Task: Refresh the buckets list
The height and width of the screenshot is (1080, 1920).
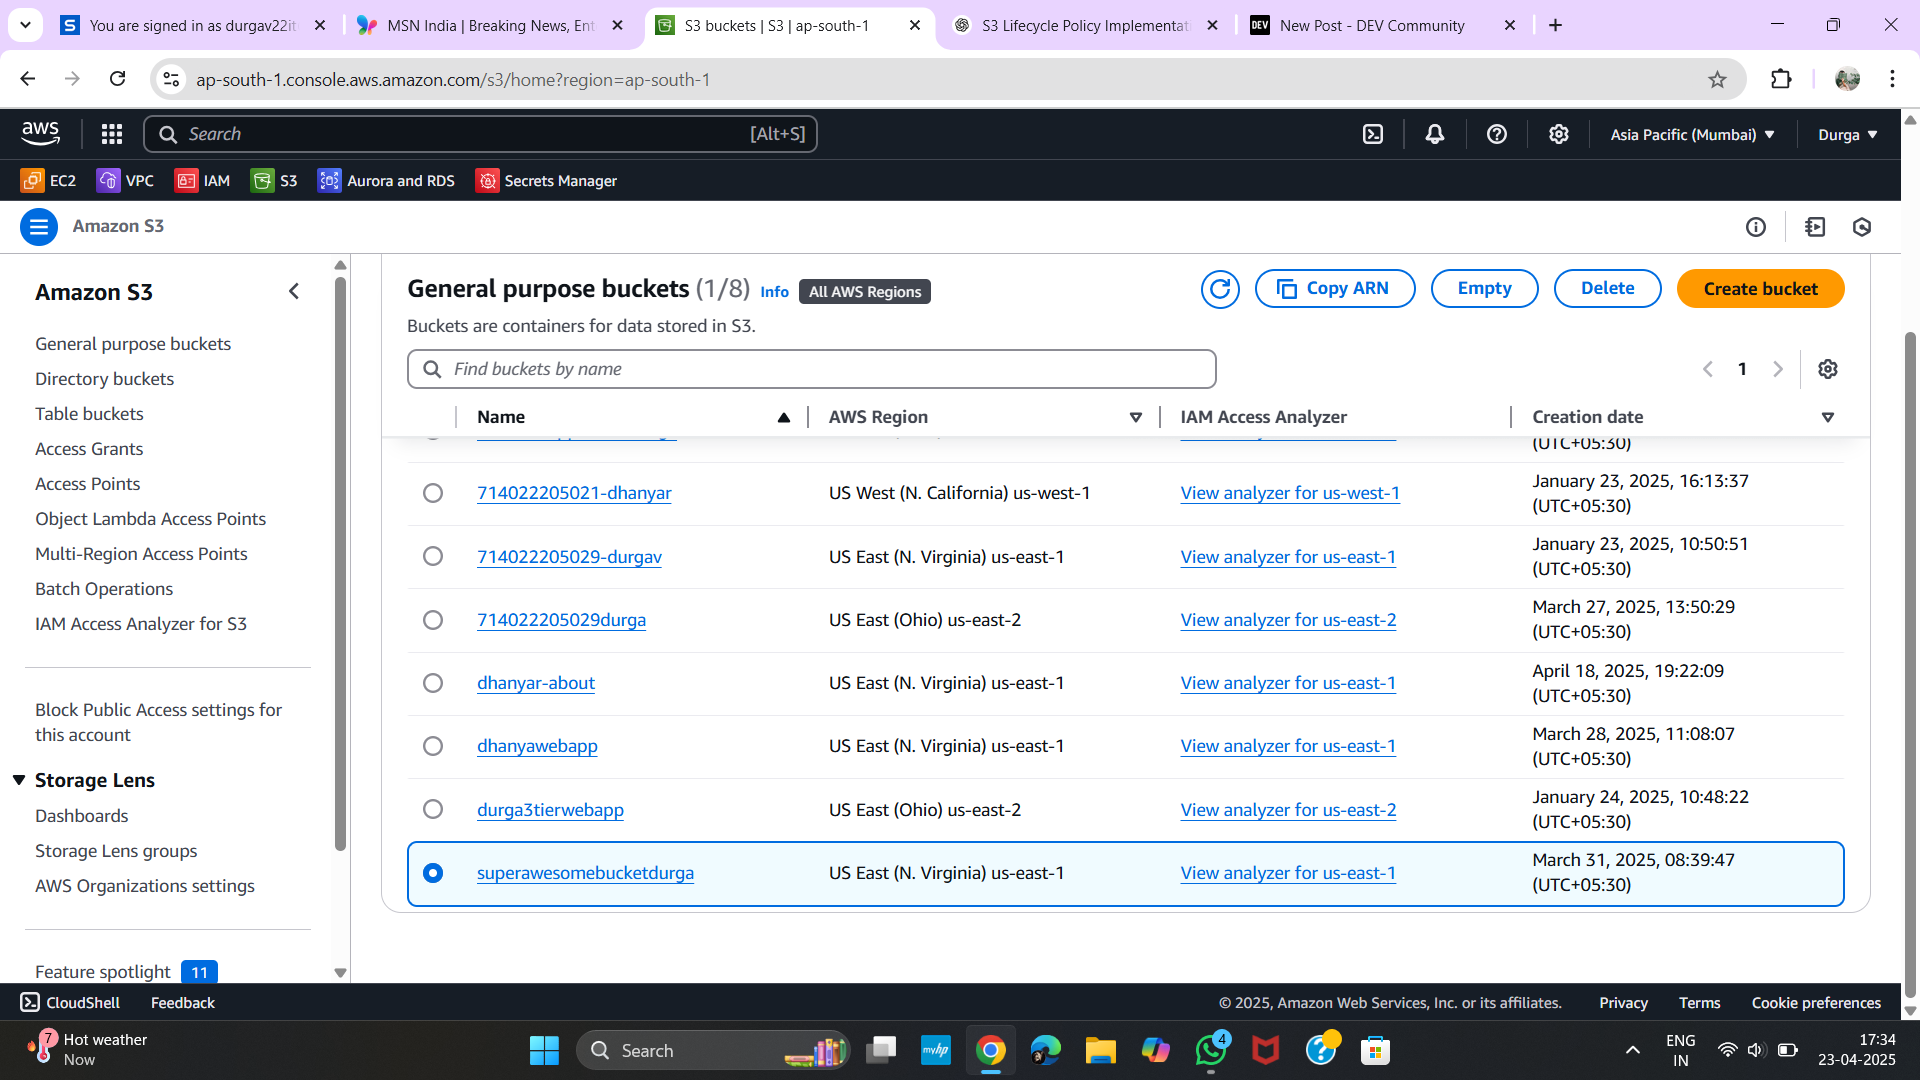Action: coord(1220,289)
